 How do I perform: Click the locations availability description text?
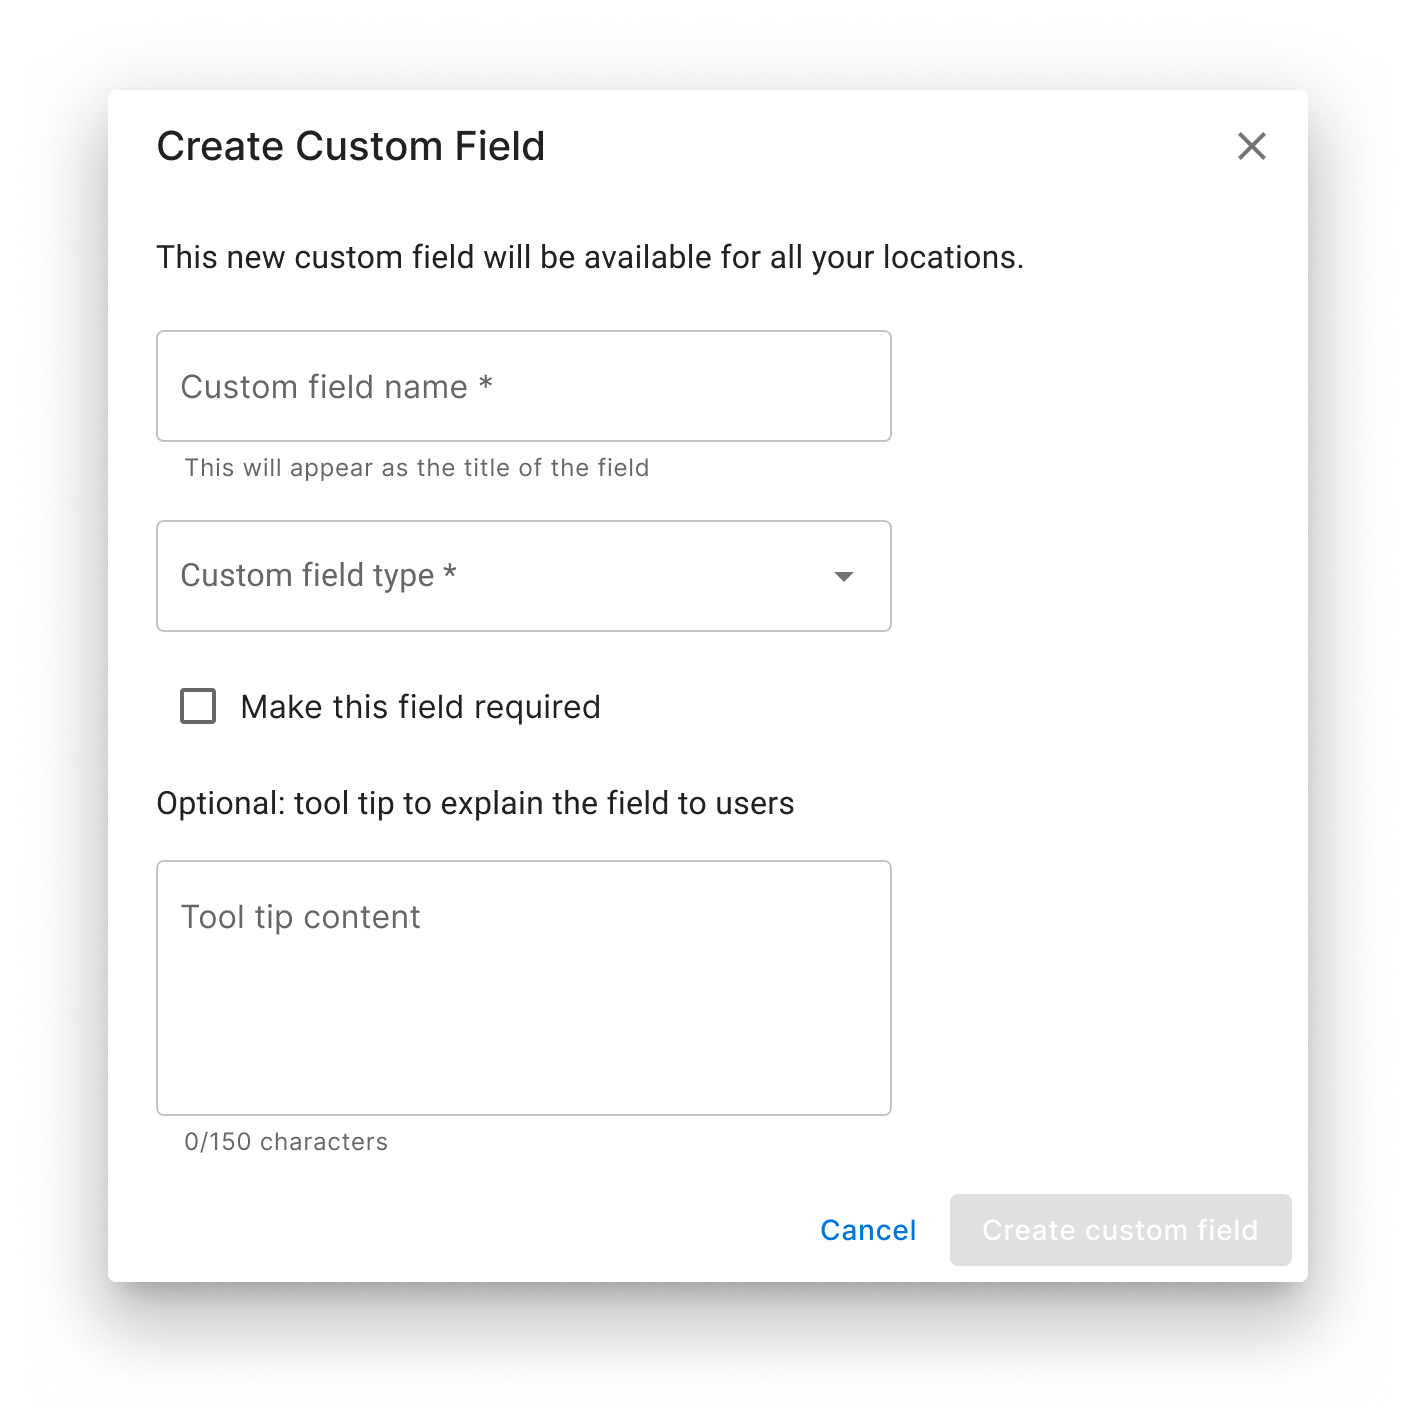589,257
